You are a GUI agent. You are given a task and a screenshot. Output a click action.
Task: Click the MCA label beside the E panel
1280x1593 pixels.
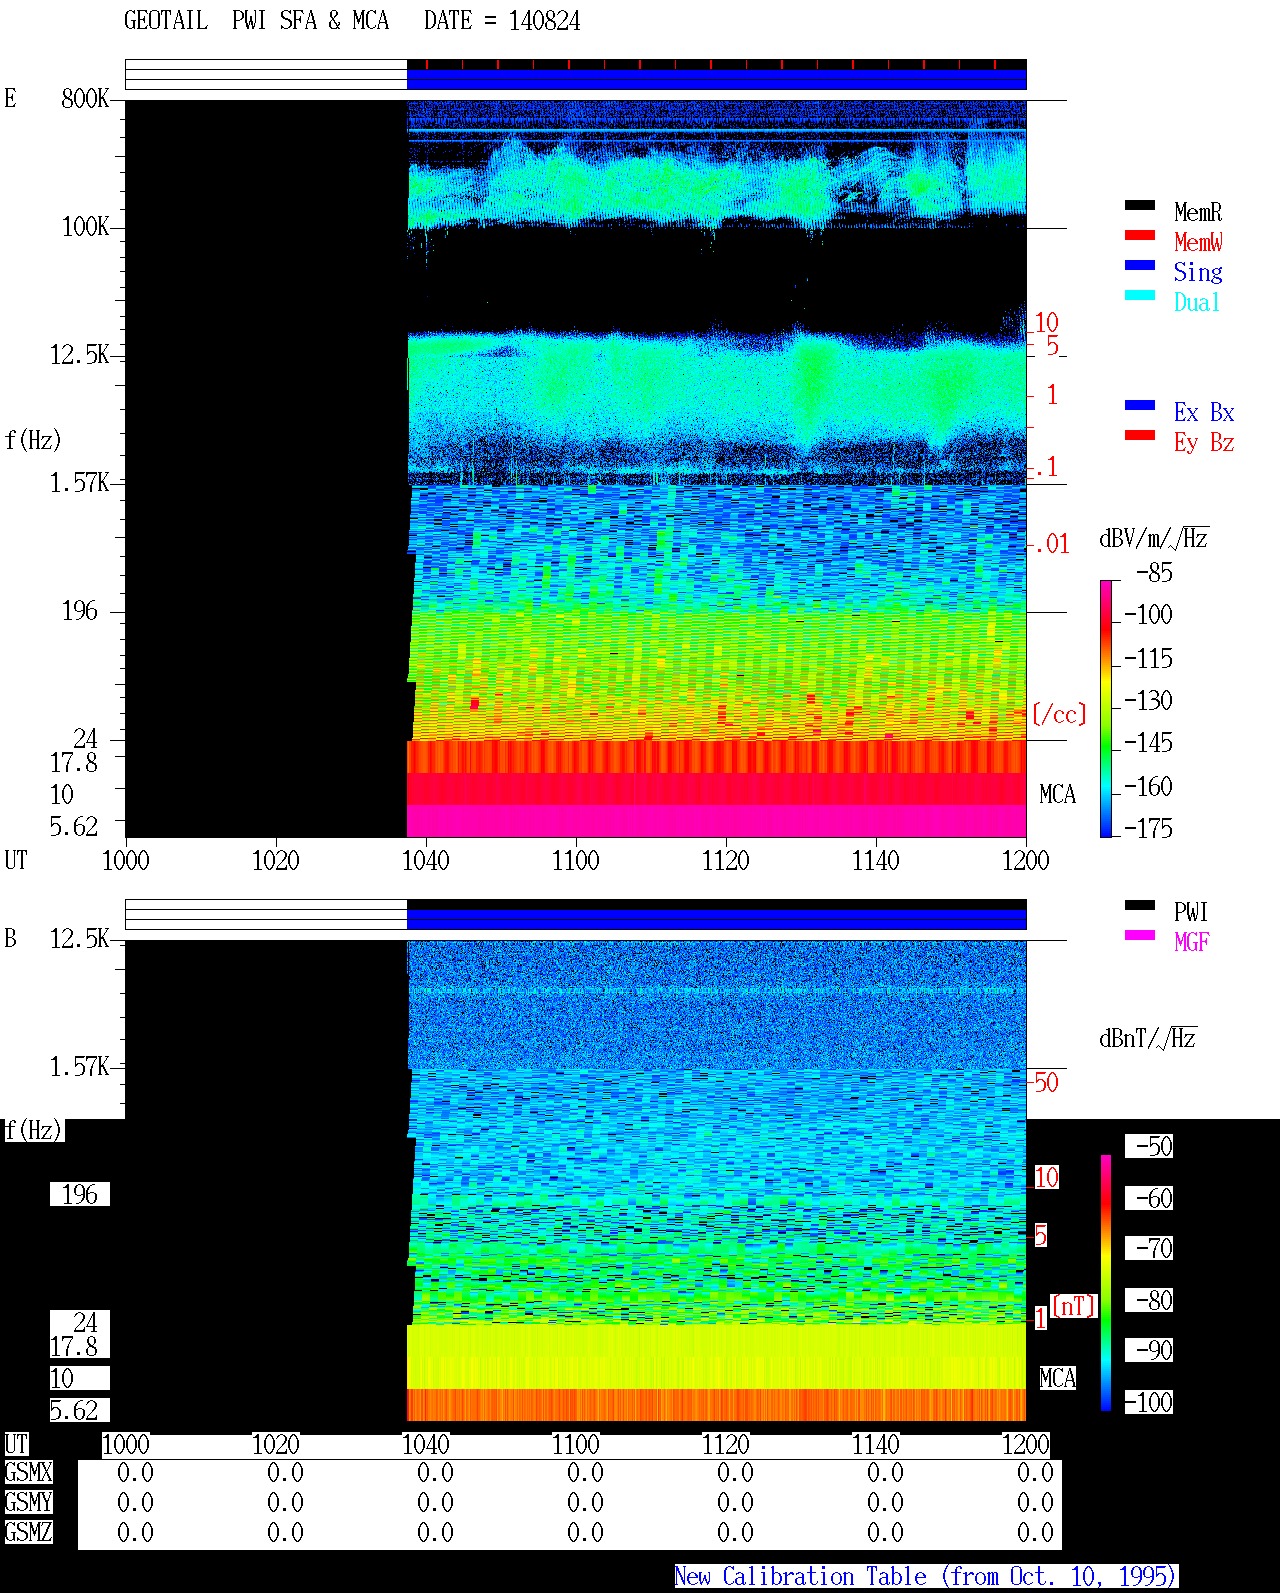click(x=1057, y=794)
